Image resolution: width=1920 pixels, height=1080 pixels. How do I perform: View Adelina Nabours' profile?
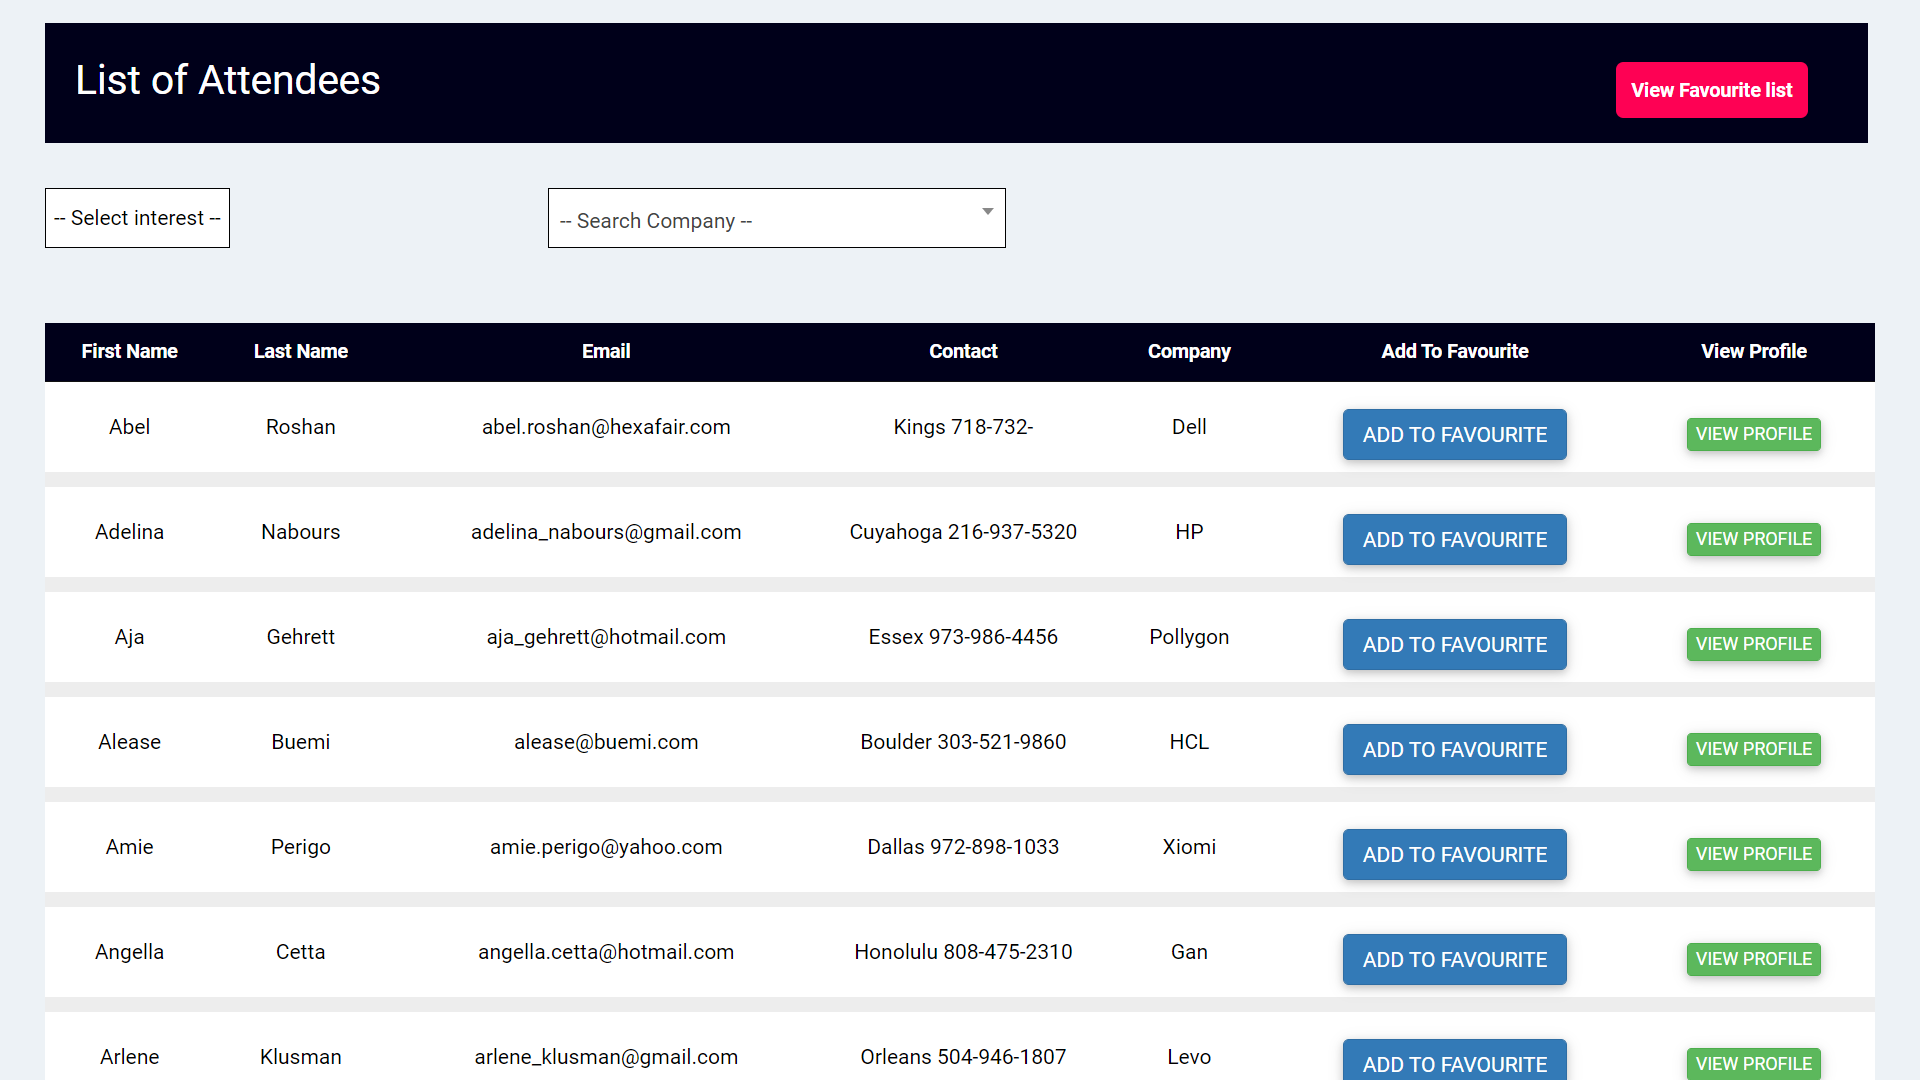coord(1753,539)
